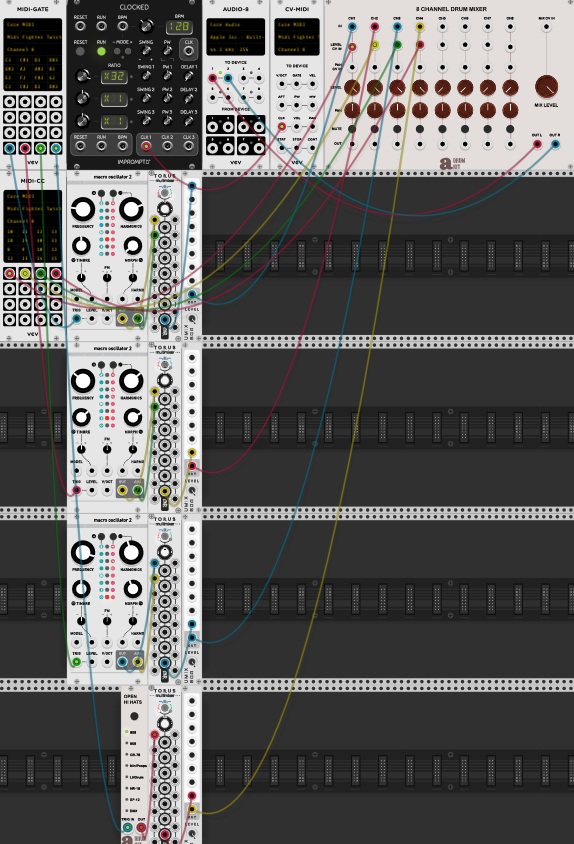
Task: Toggle the RUN button on Clocked
Action: pyautogui.click(x=101, y=51)
